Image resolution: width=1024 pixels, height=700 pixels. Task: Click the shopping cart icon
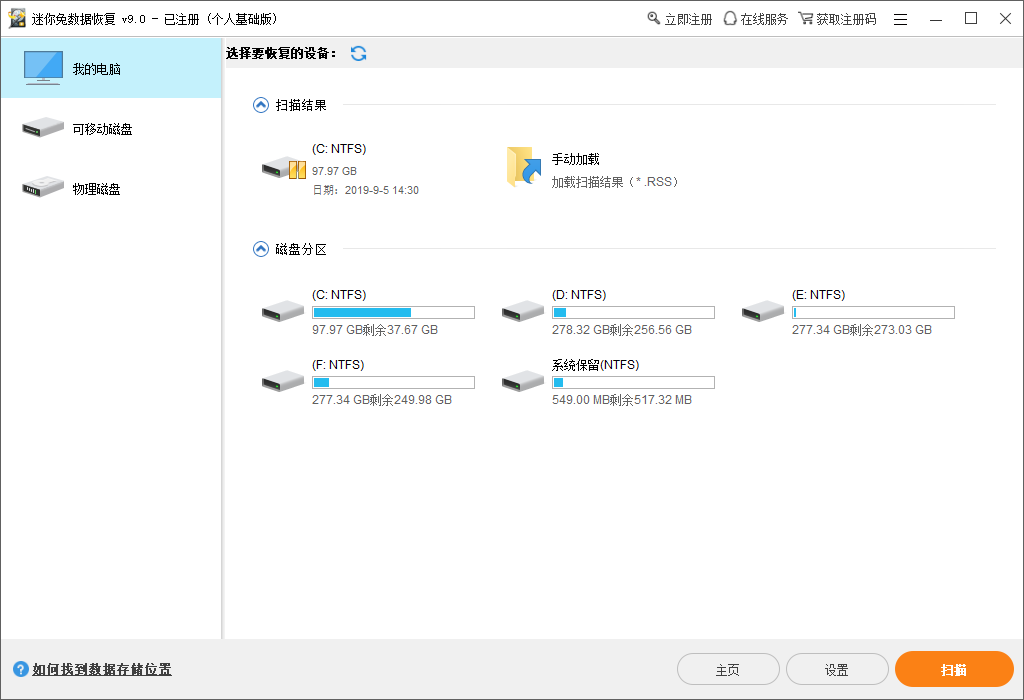[805, 18]
